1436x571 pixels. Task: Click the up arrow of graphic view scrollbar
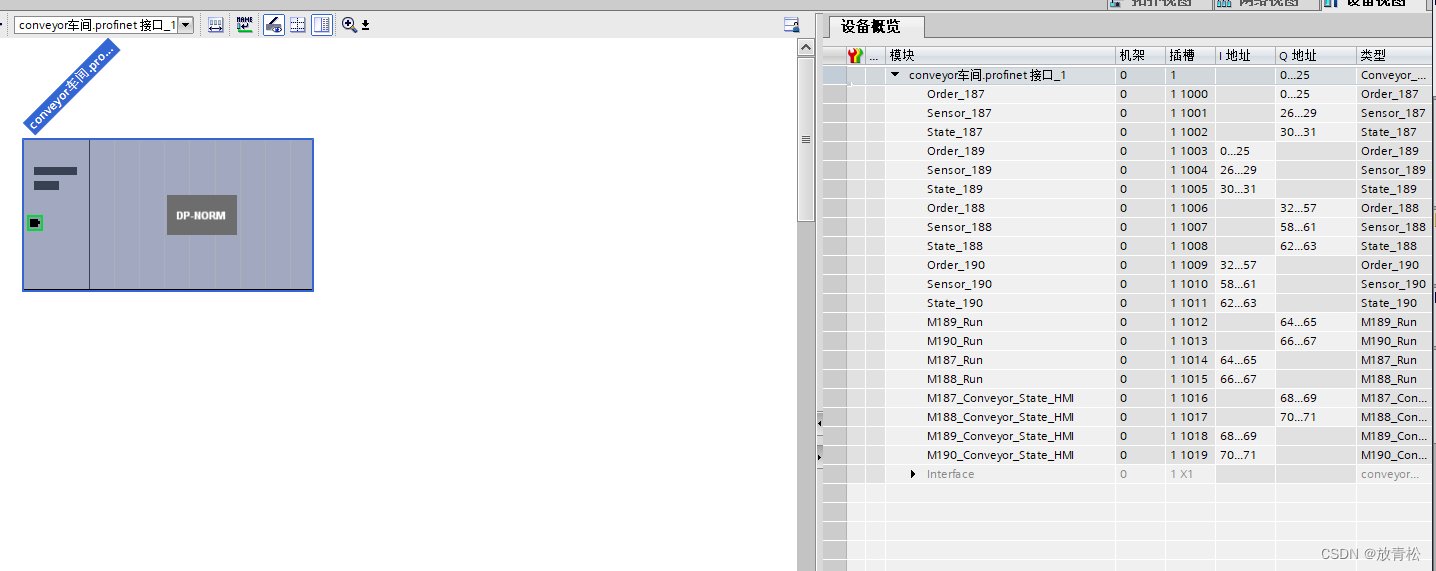click(x=806, y=46)
